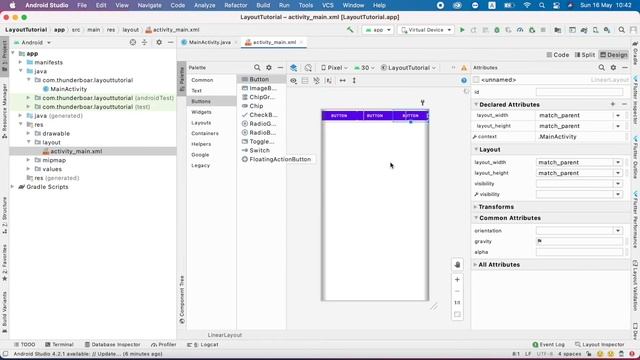Screen dimensions: 640x360
Task: Open the Terminal tool window
Action: [x=60, y=344]
